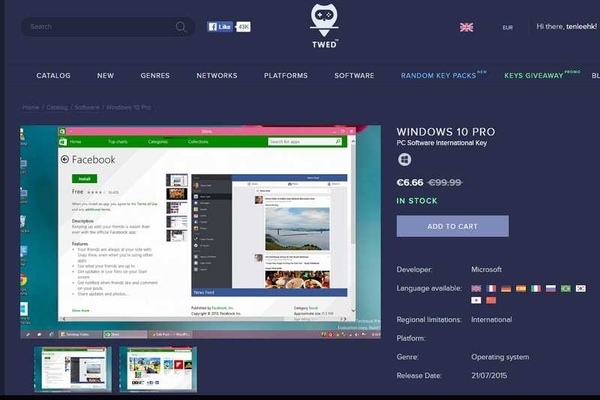This screenshot has width=600, height=400.
Task: Select the first screenshot thumbnail showing Facebook app
Action: click(x=73, y=369)
